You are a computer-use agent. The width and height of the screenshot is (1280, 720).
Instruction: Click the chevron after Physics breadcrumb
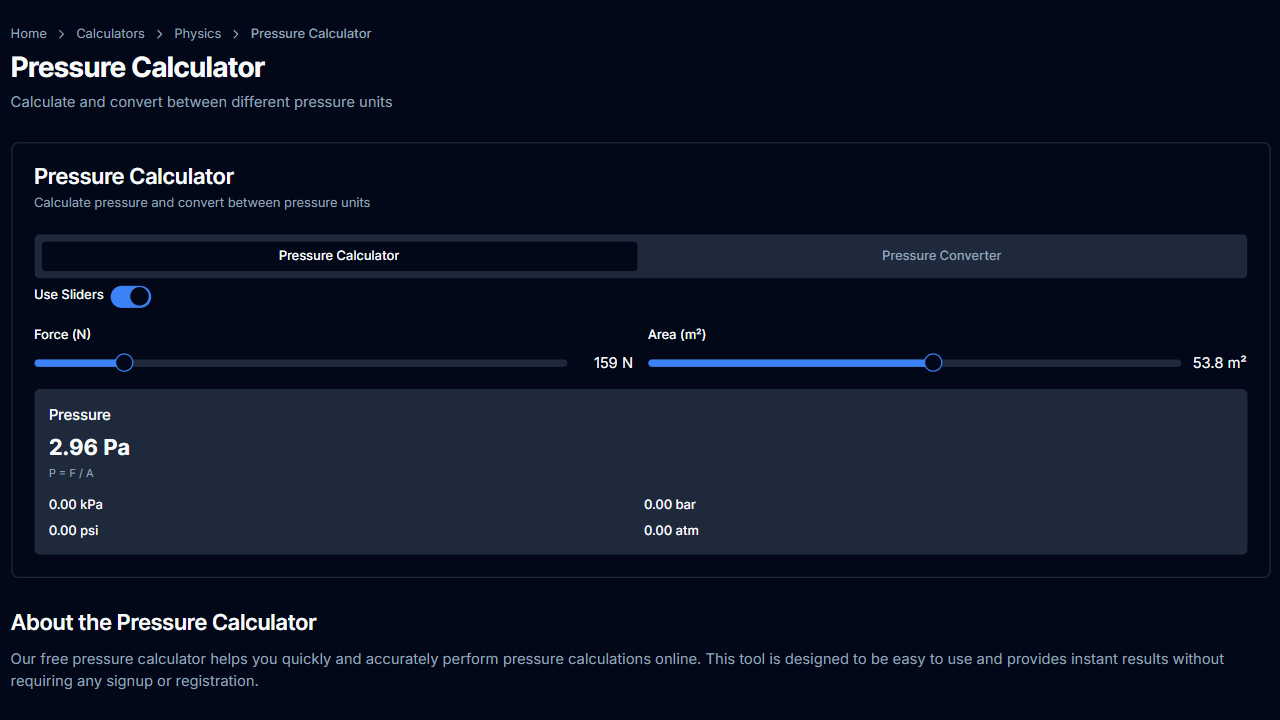click(x=236, y=34)
